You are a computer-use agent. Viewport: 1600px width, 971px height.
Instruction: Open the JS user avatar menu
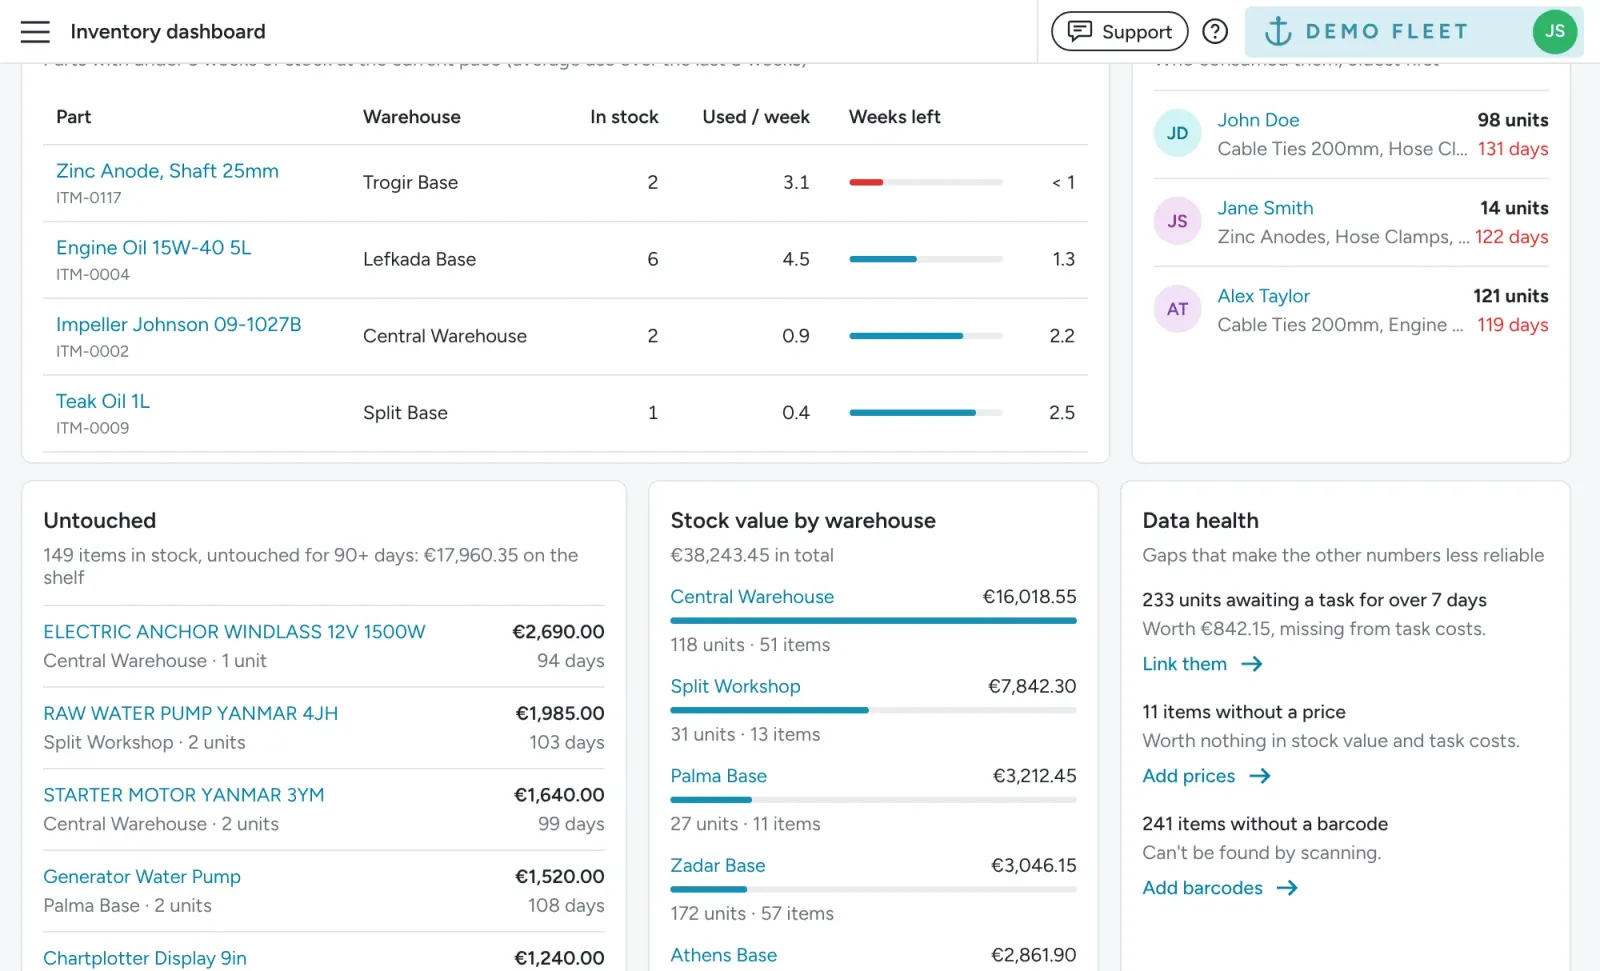click(x=1555, y=32)
